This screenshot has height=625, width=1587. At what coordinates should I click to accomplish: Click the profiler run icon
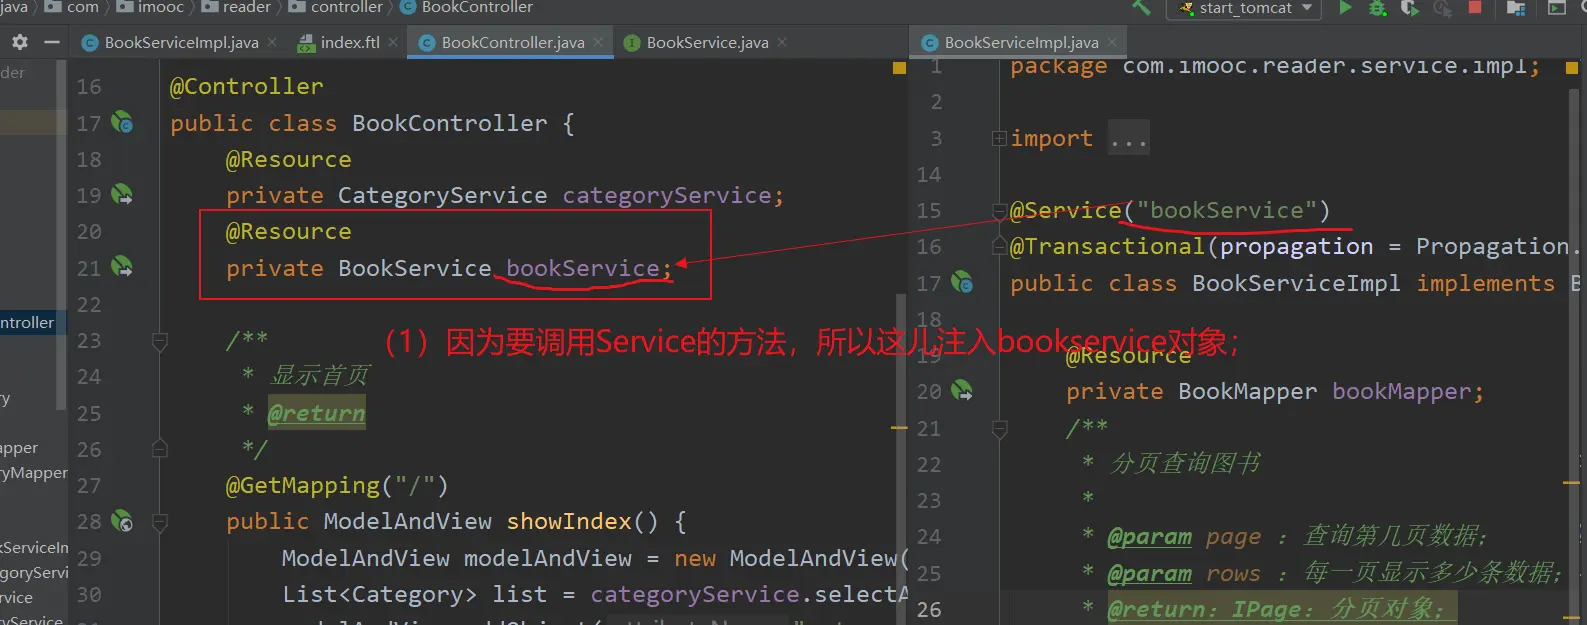(1442, 8)
